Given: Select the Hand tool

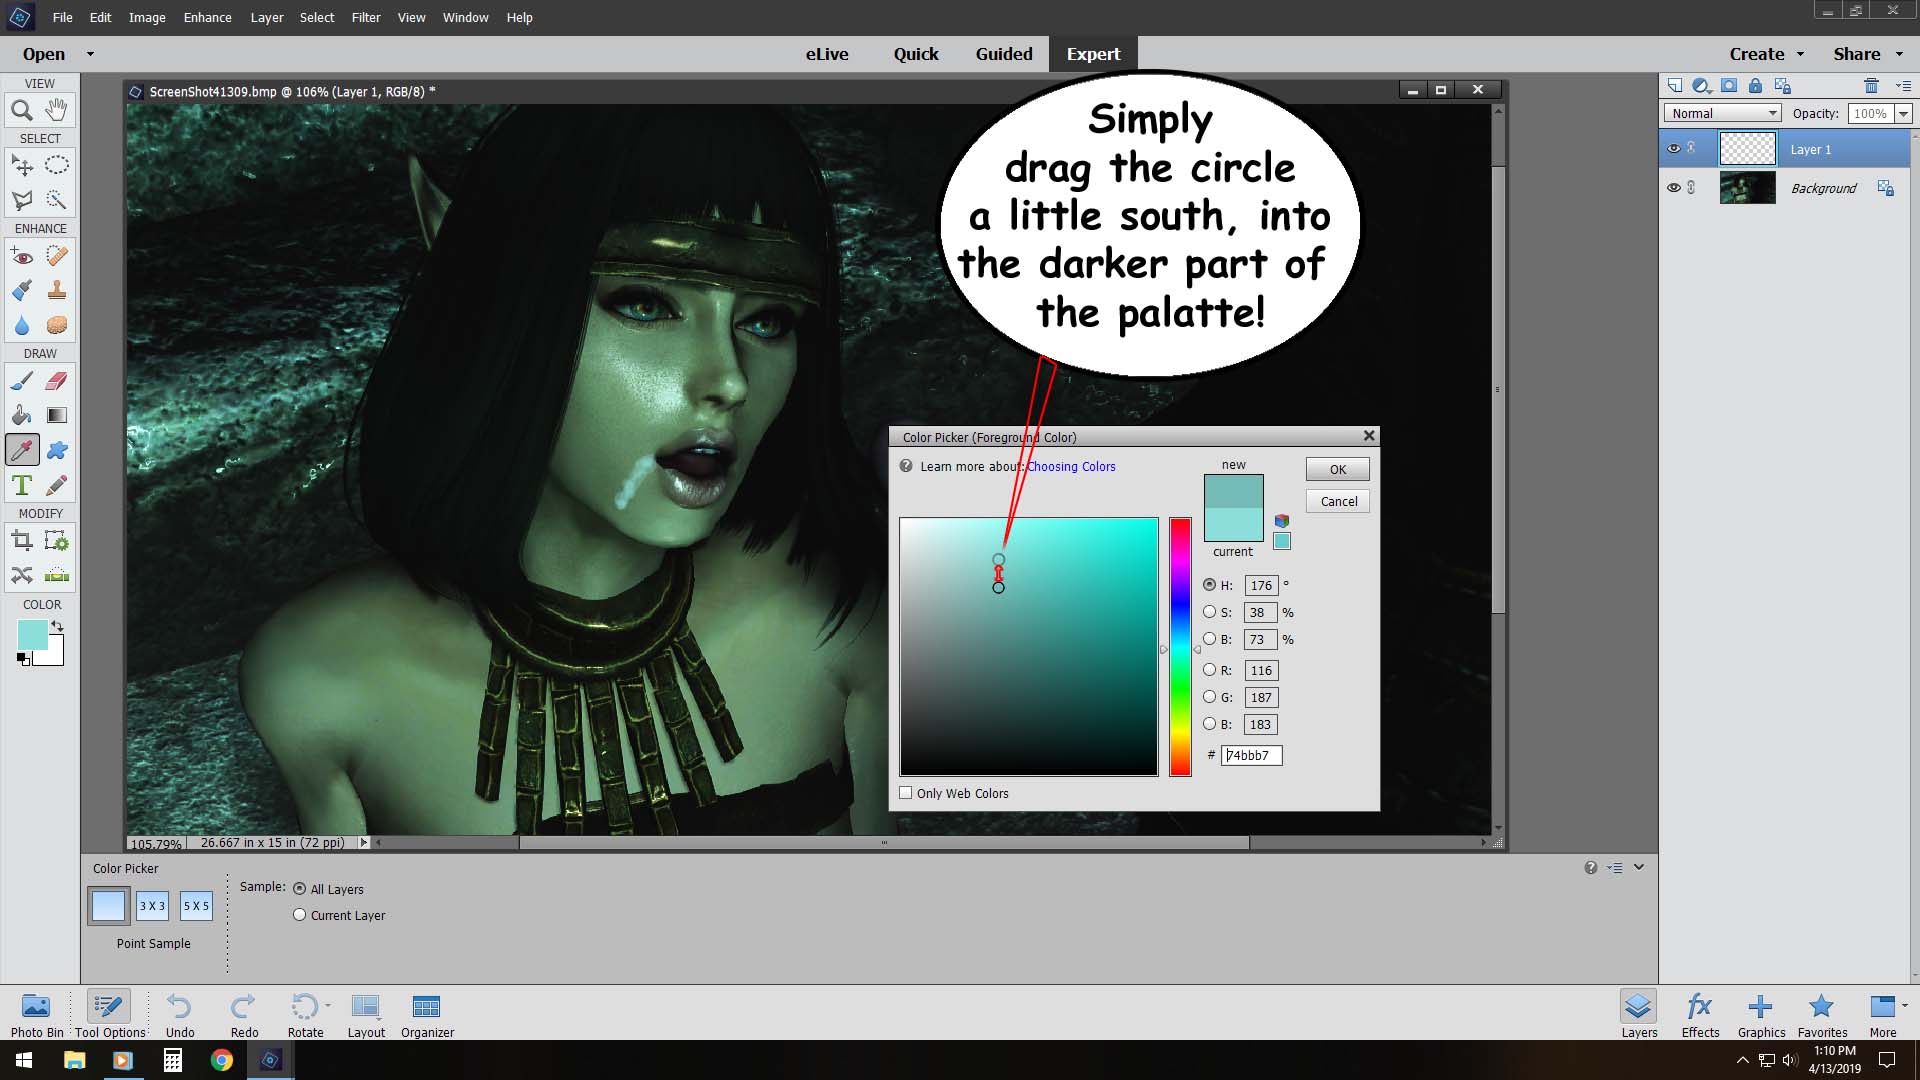Looking at the screenshot, I should click(x=57, y=111).
